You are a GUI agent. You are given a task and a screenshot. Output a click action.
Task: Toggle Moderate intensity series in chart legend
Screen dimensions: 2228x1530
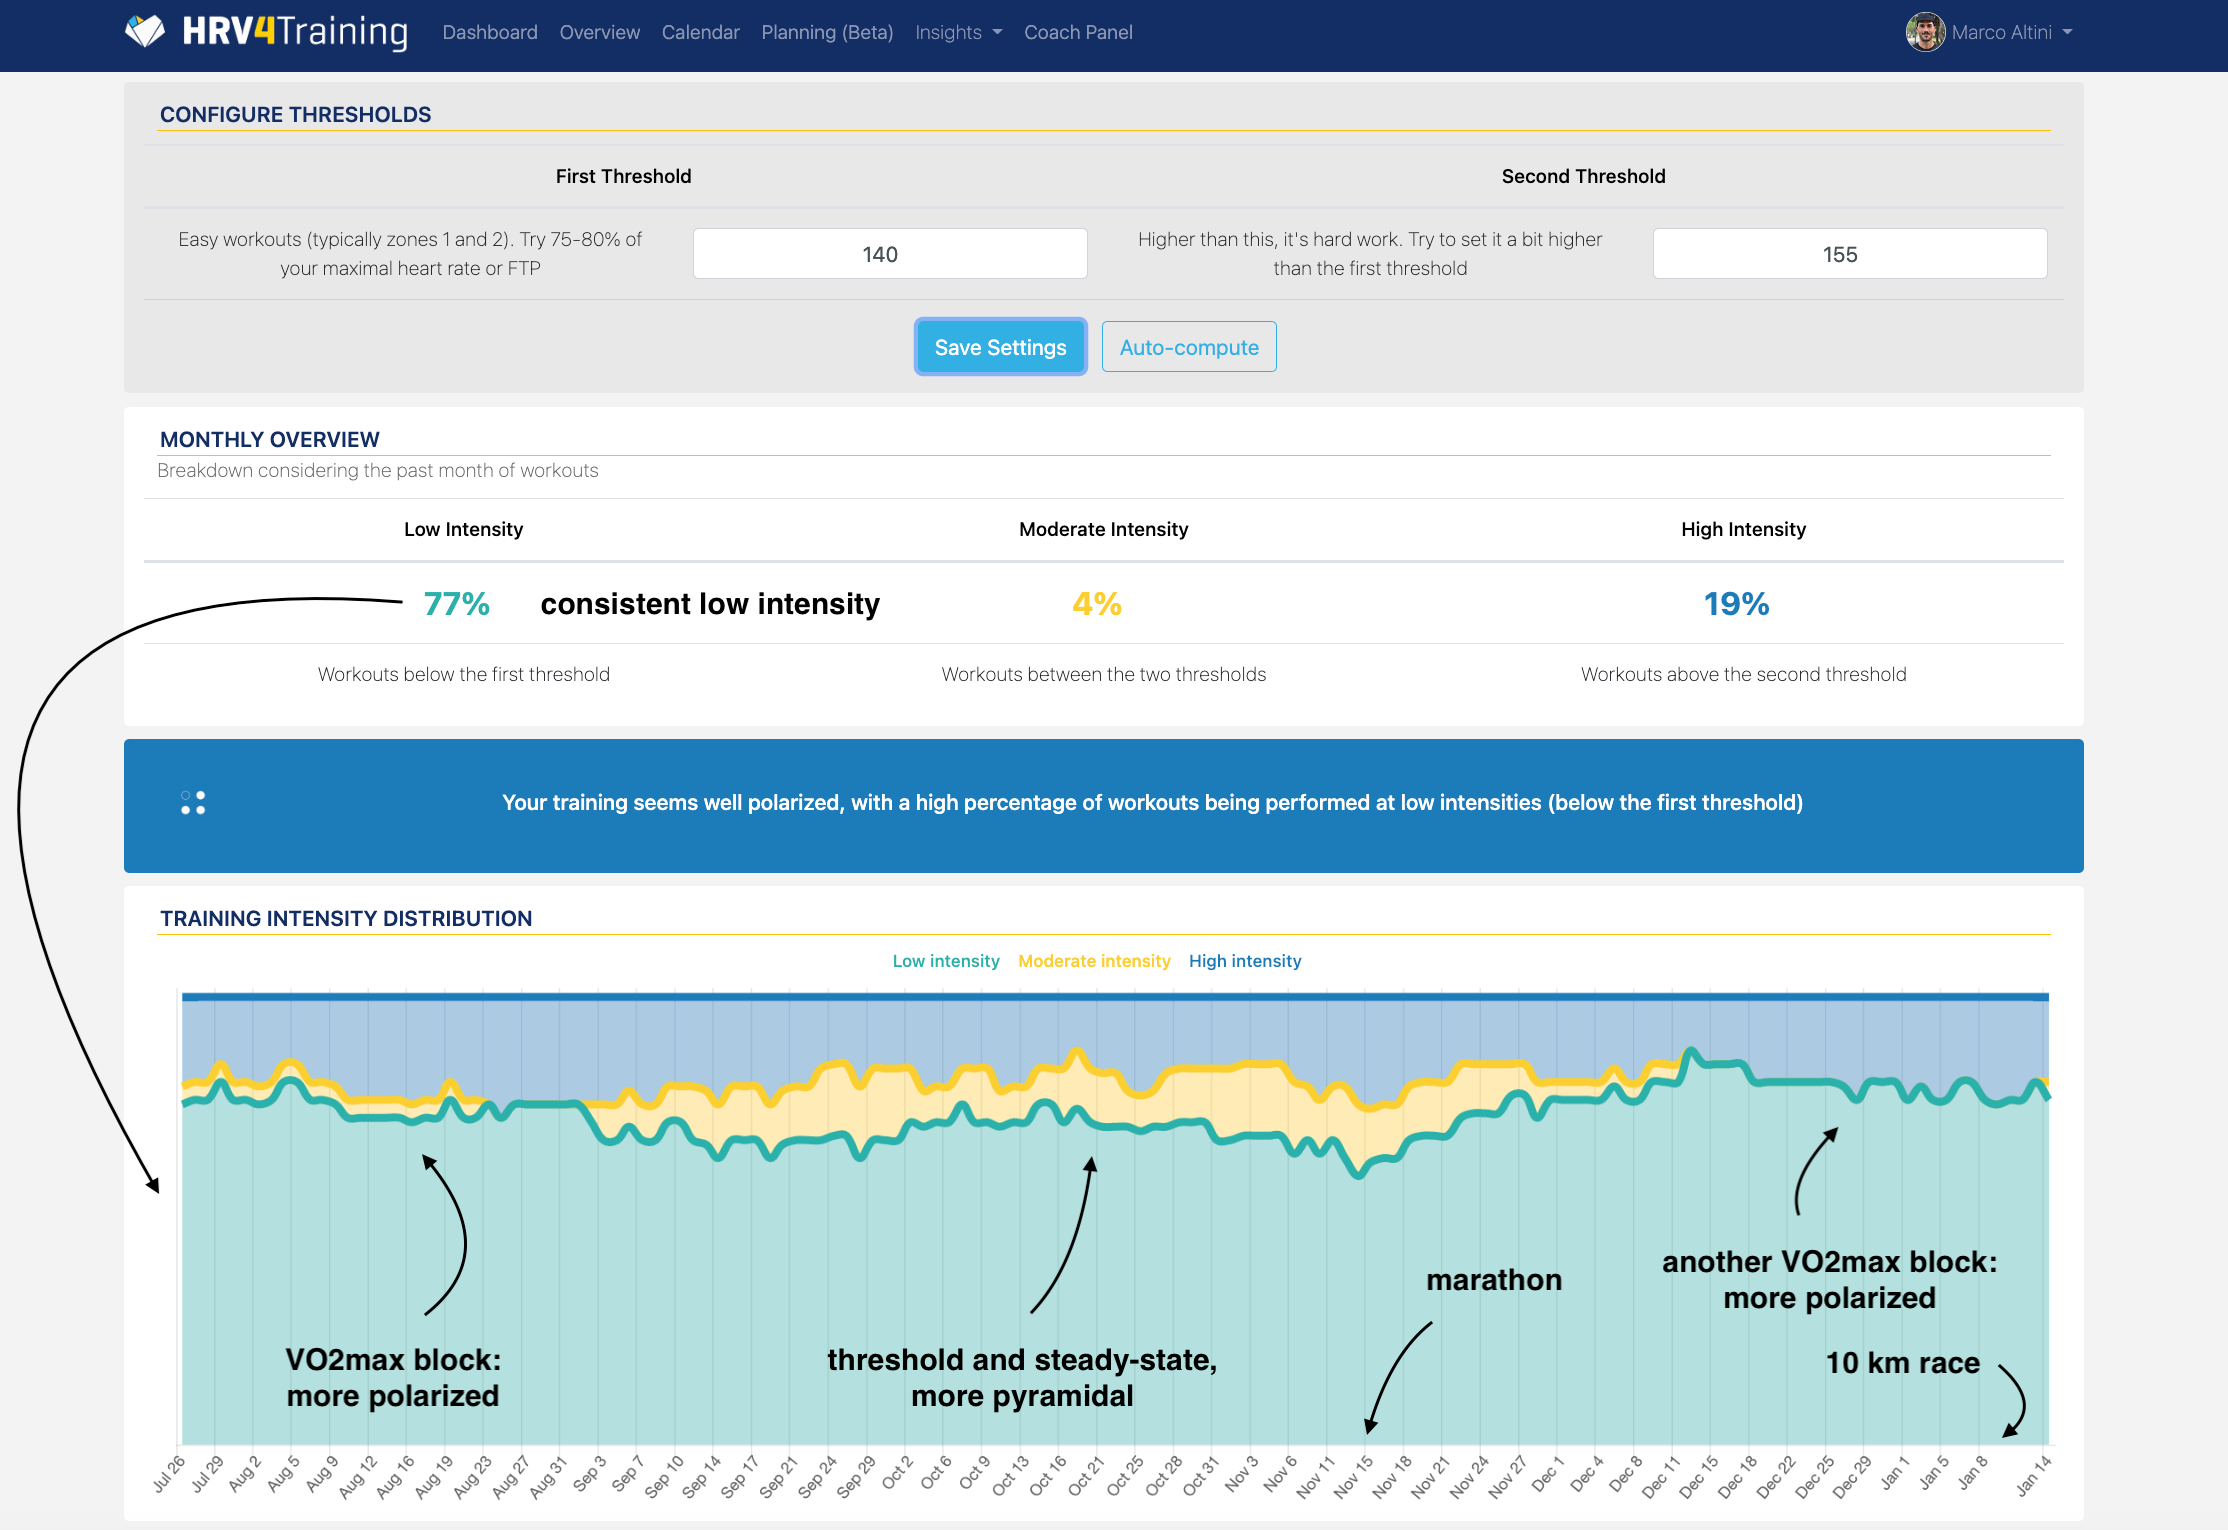tap(1094, 961)
